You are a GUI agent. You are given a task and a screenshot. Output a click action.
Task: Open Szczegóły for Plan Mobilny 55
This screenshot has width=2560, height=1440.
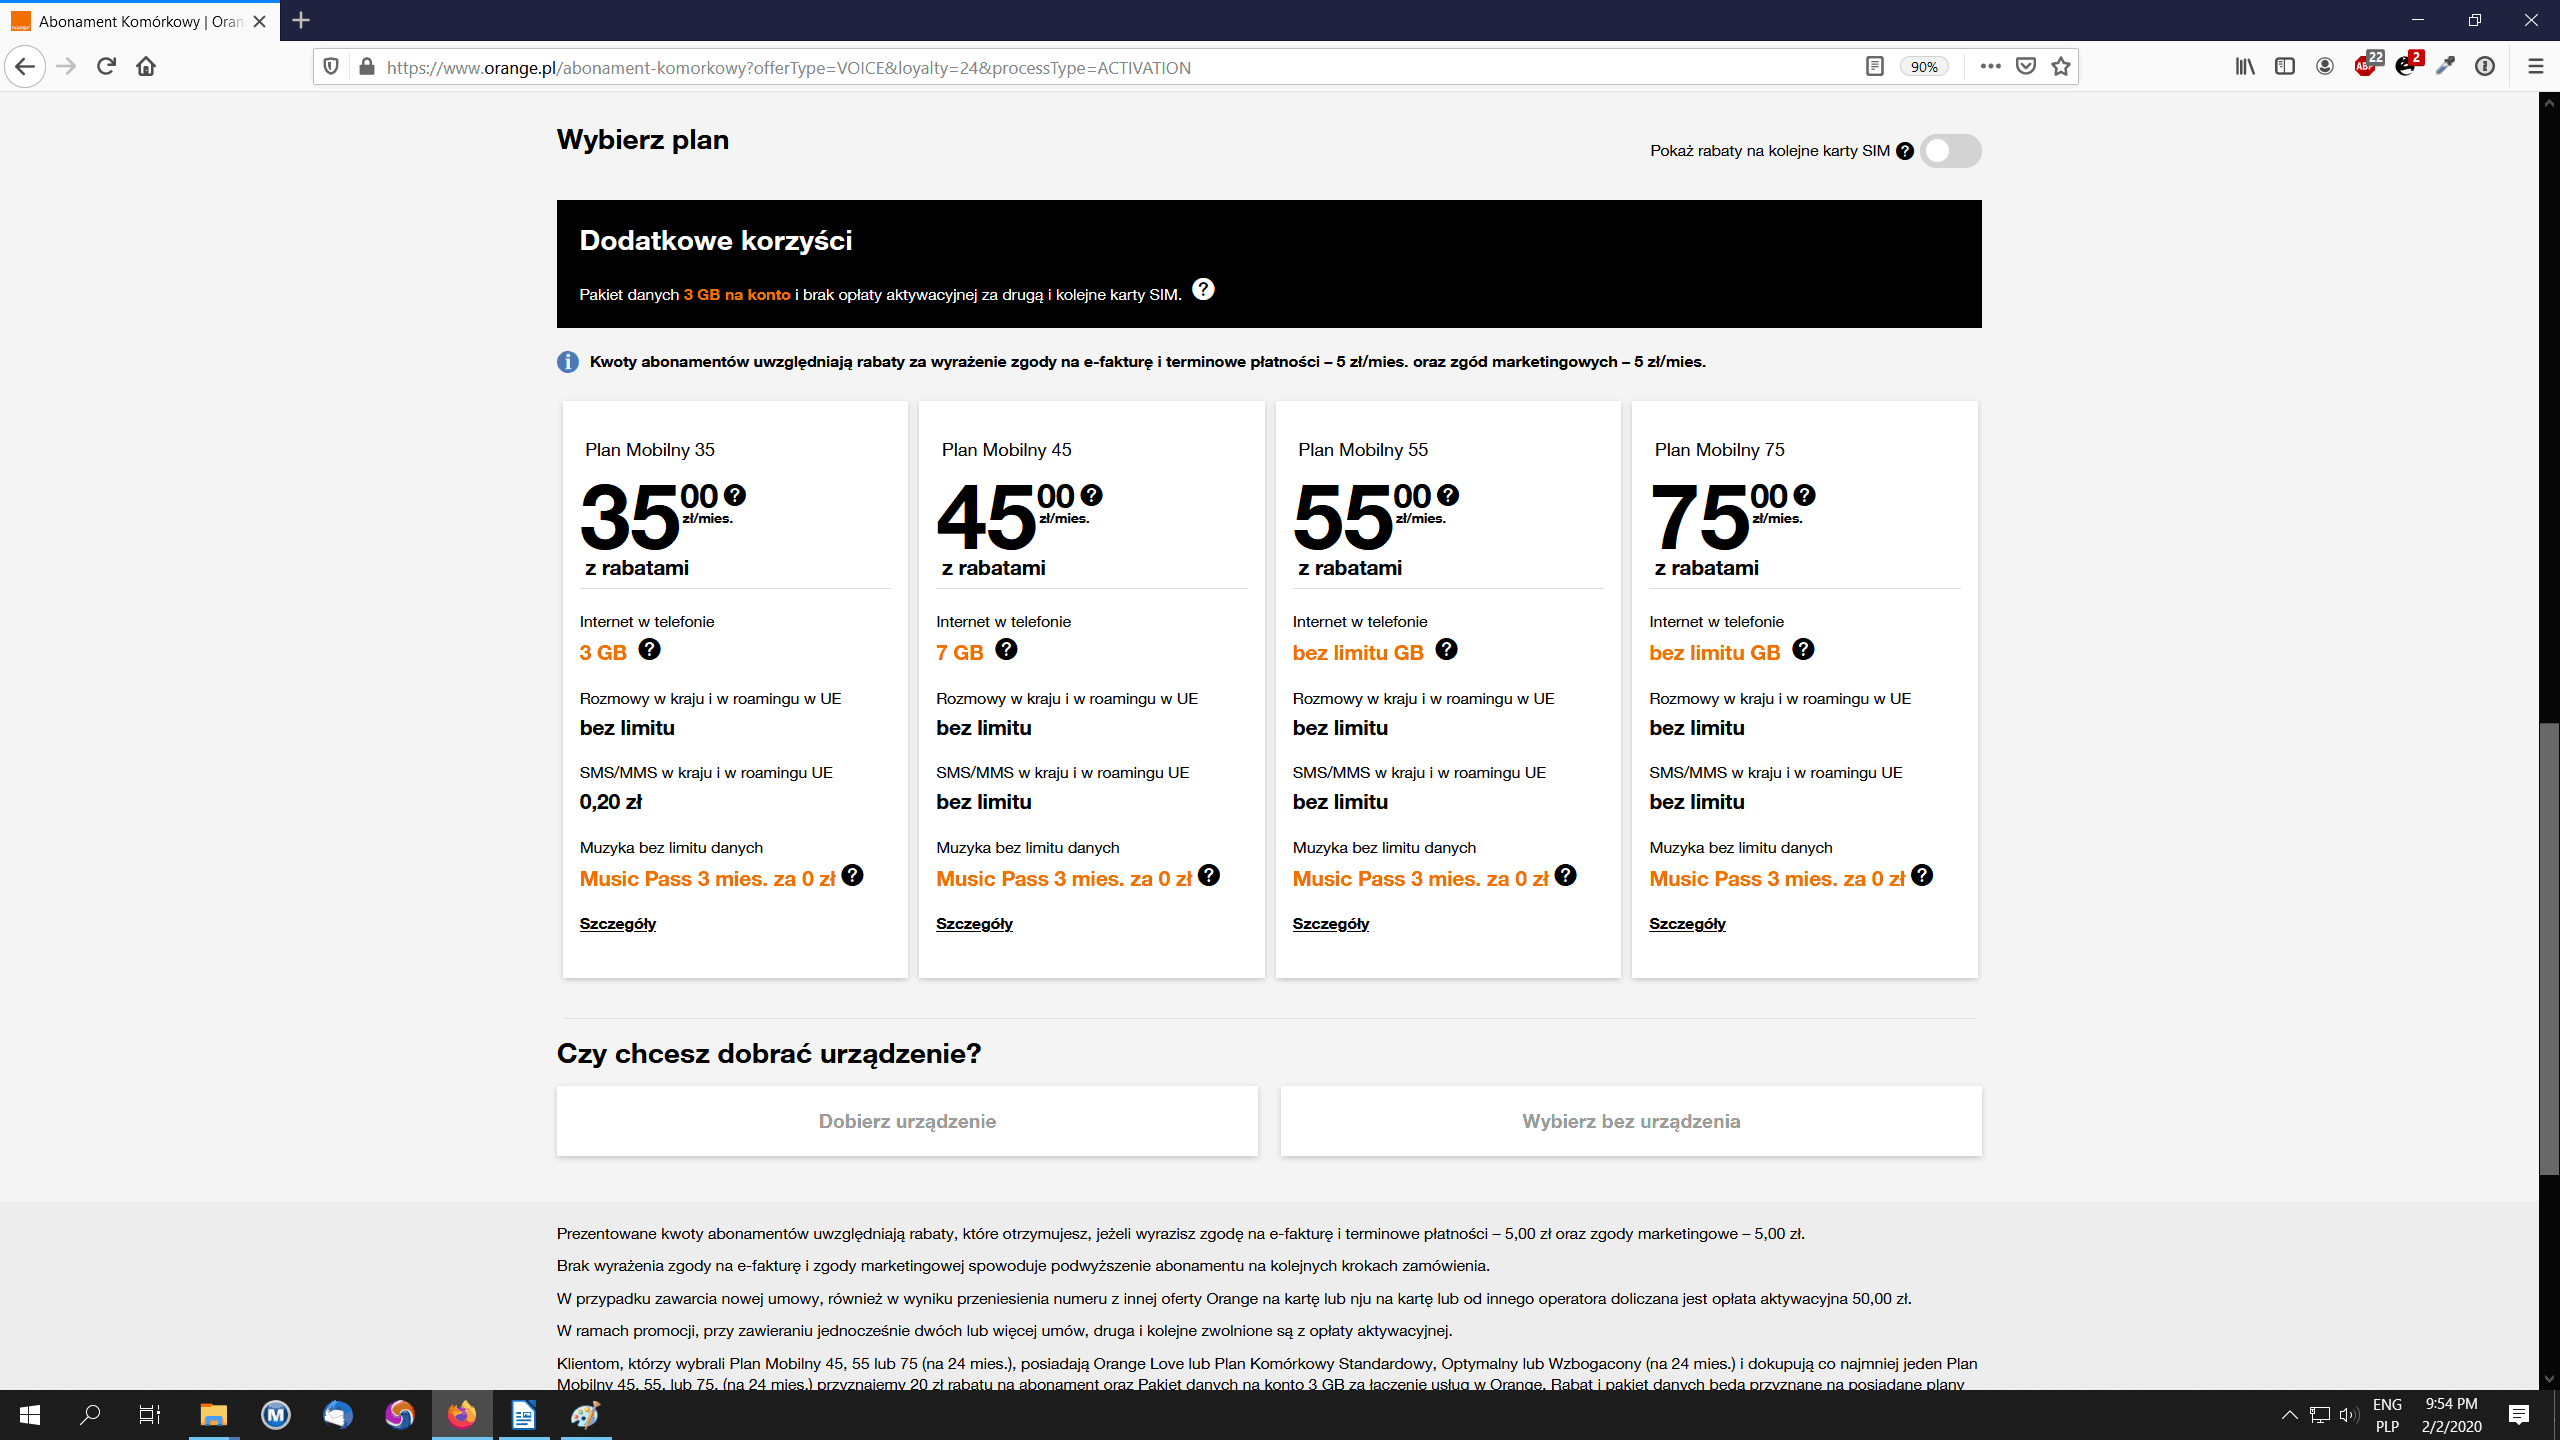pos(1331,924)
